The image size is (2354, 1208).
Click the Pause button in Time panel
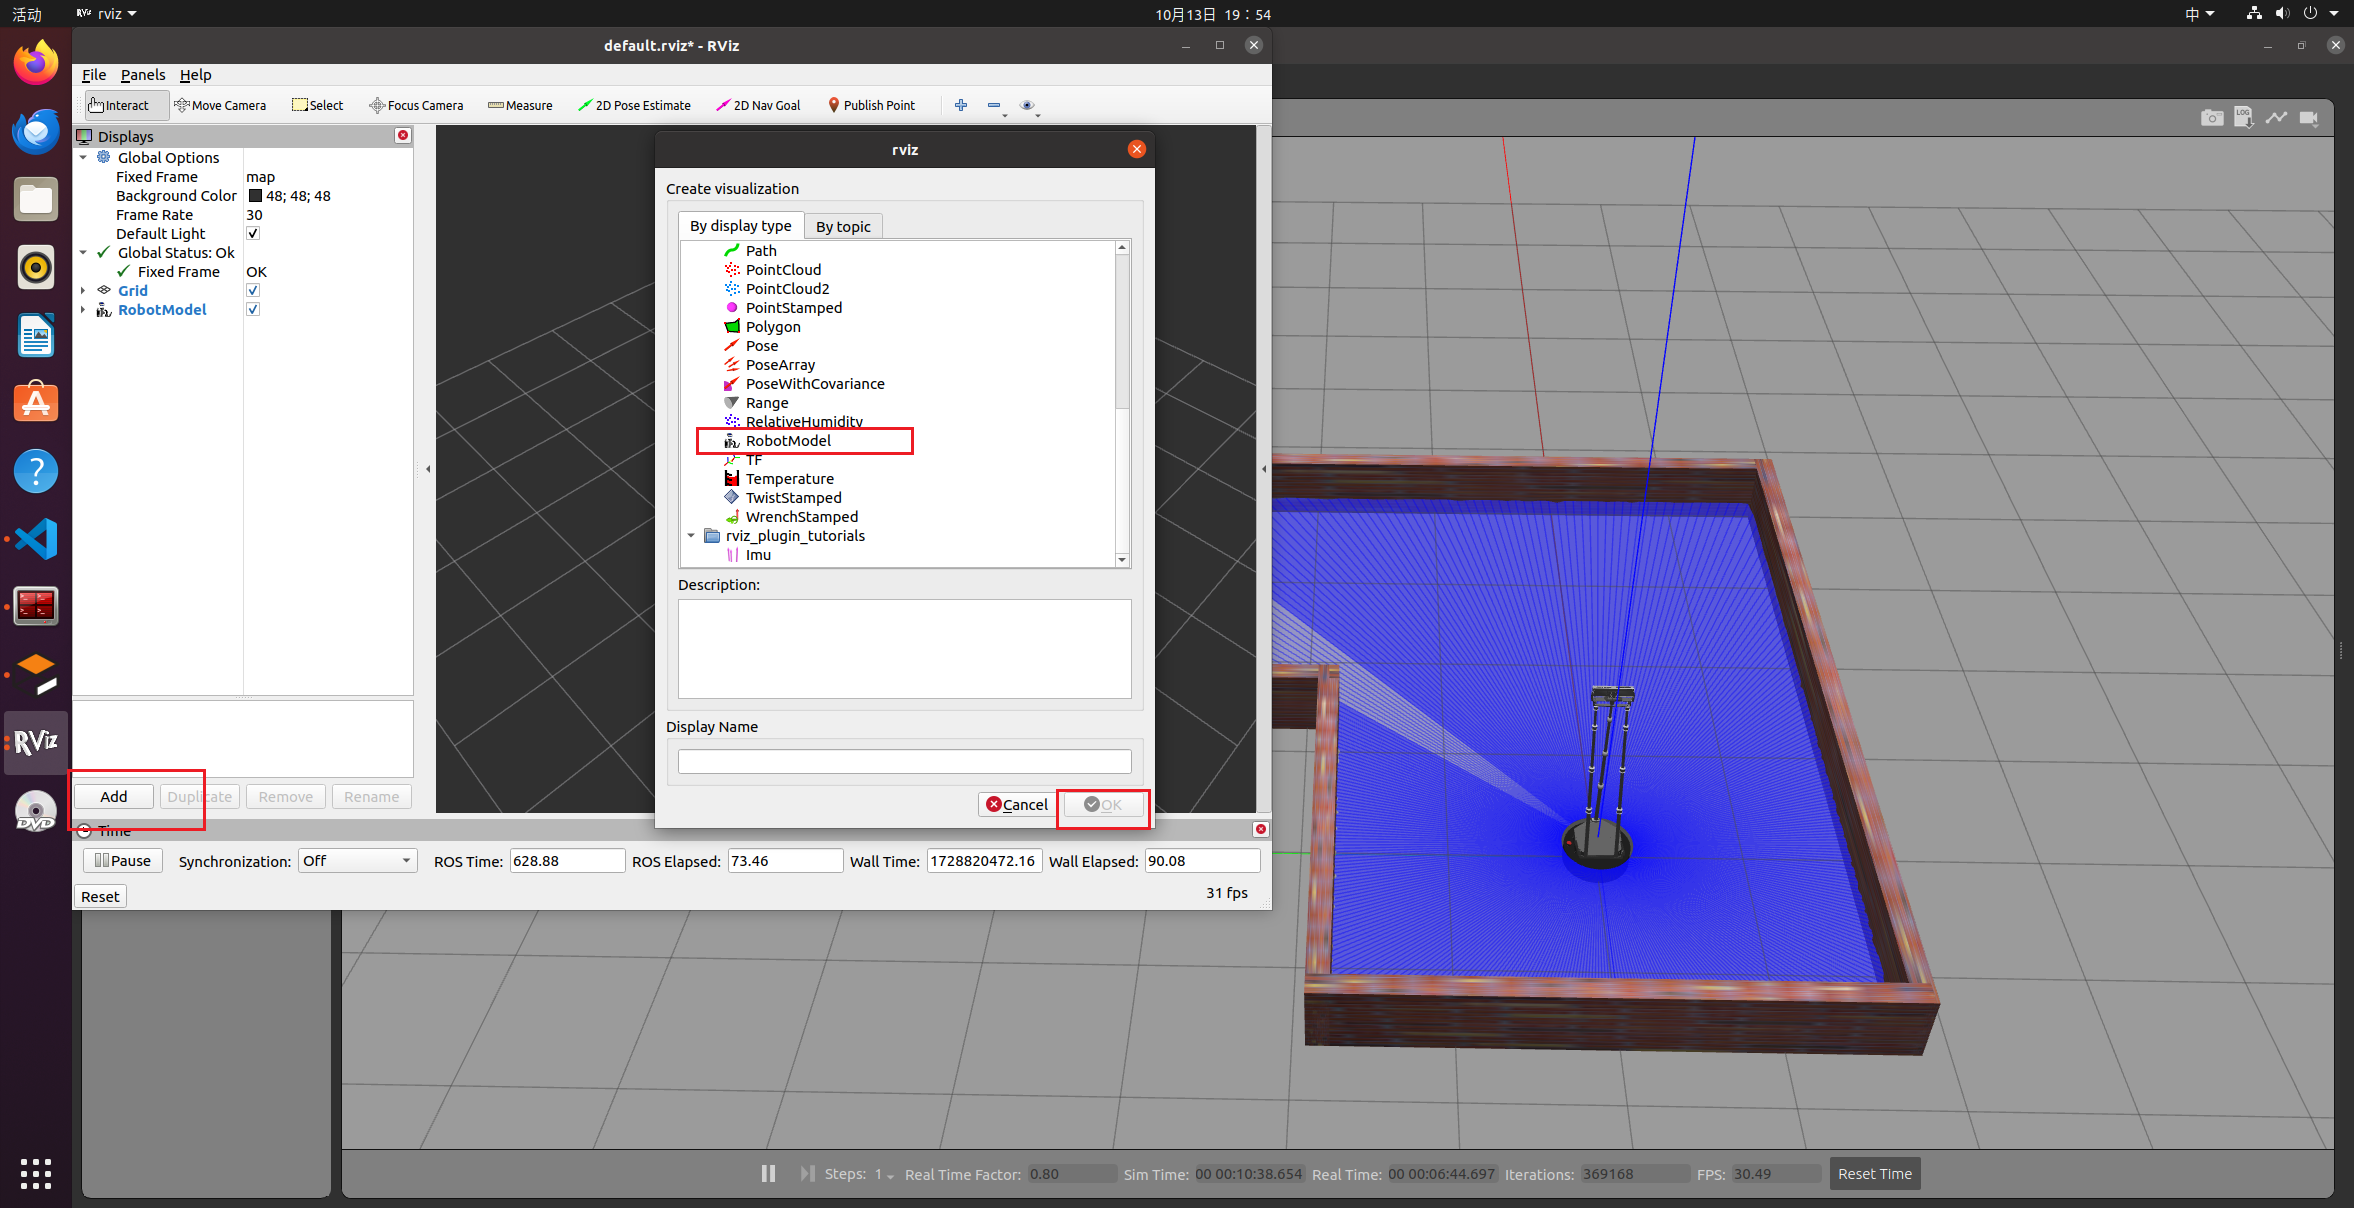tap(122, 860)
